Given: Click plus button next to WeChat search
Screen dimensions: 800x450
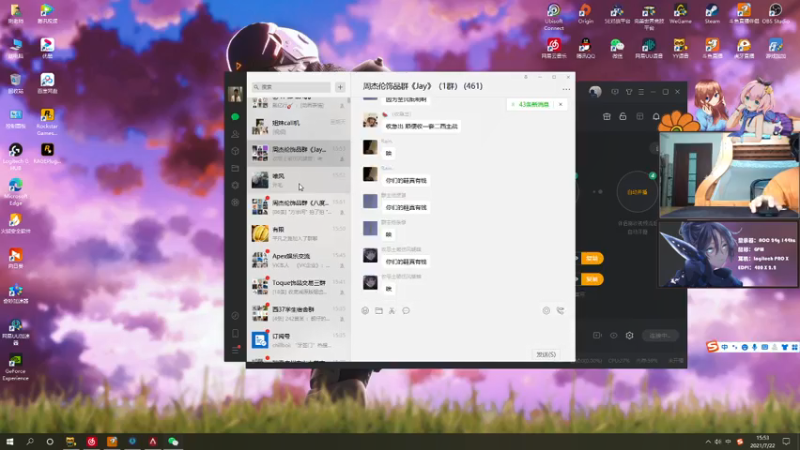Looking at the screenshot, I should pos(340,87).
